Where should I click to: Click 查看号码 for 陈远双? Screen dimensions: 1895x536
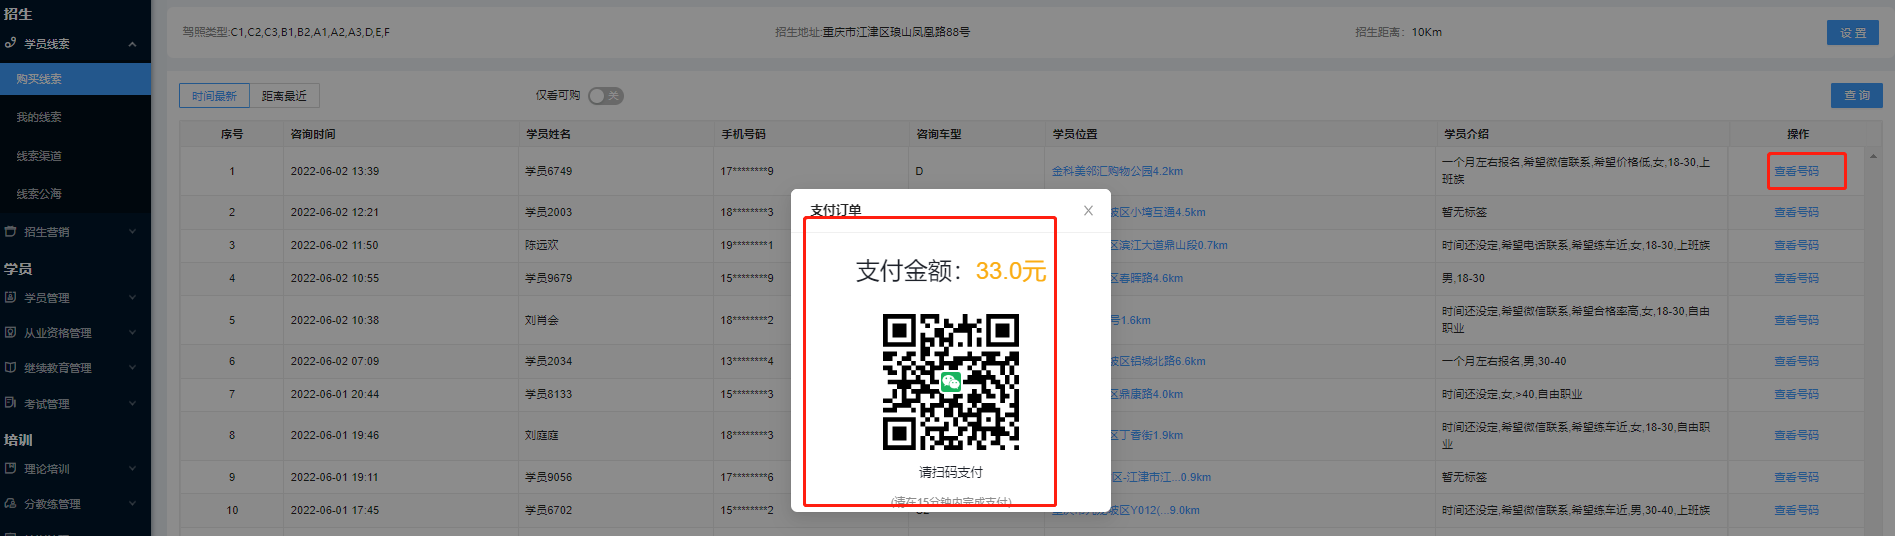(1796, 245)
